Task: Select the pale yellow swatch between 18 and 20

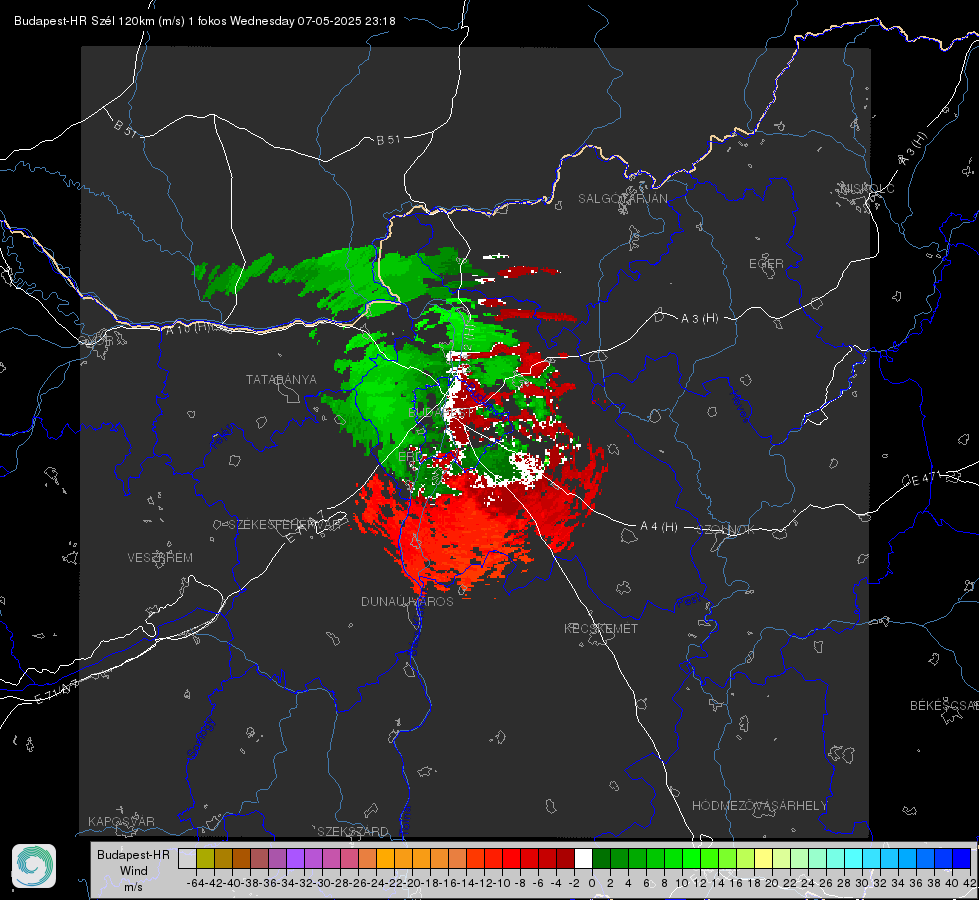Action: 764,858
